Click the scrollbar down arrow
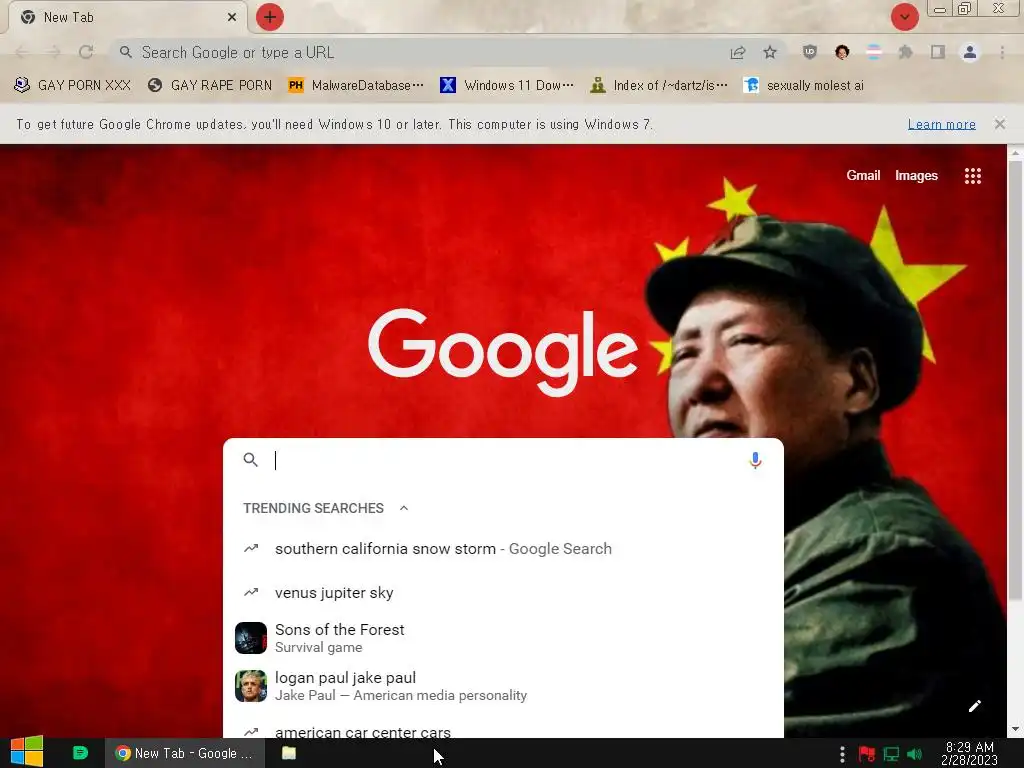The image size is (1024, 768). click(1014, 729)
